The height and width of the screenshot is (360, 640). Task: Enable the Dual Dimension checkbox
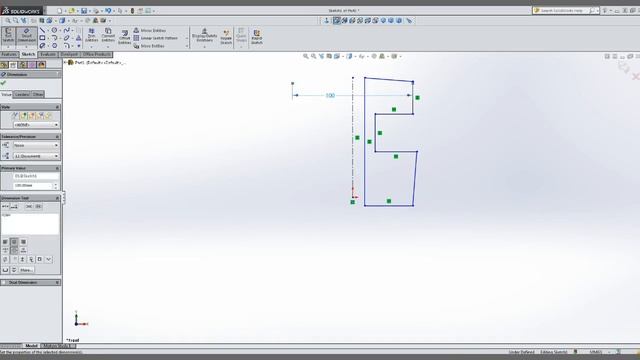4,282
